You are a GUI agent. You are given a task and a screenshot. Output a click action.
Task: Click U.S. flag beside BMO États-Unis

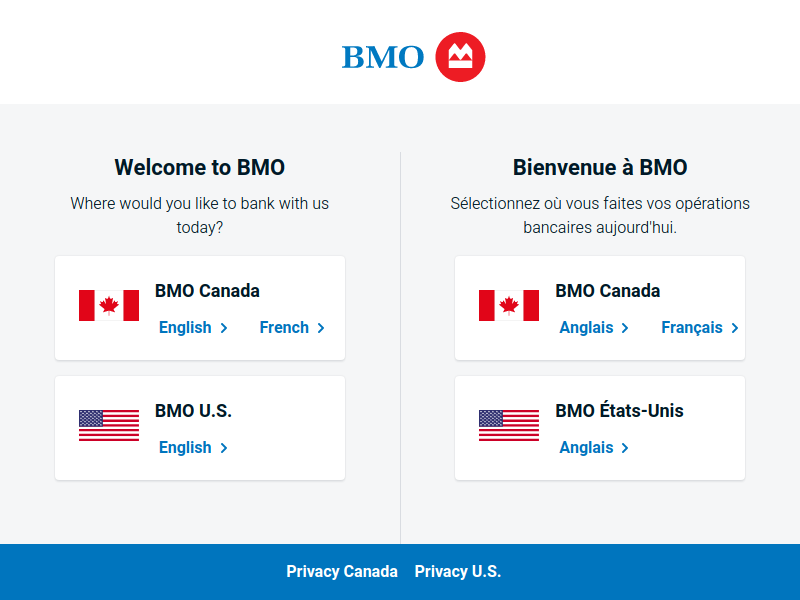(509, 426)
